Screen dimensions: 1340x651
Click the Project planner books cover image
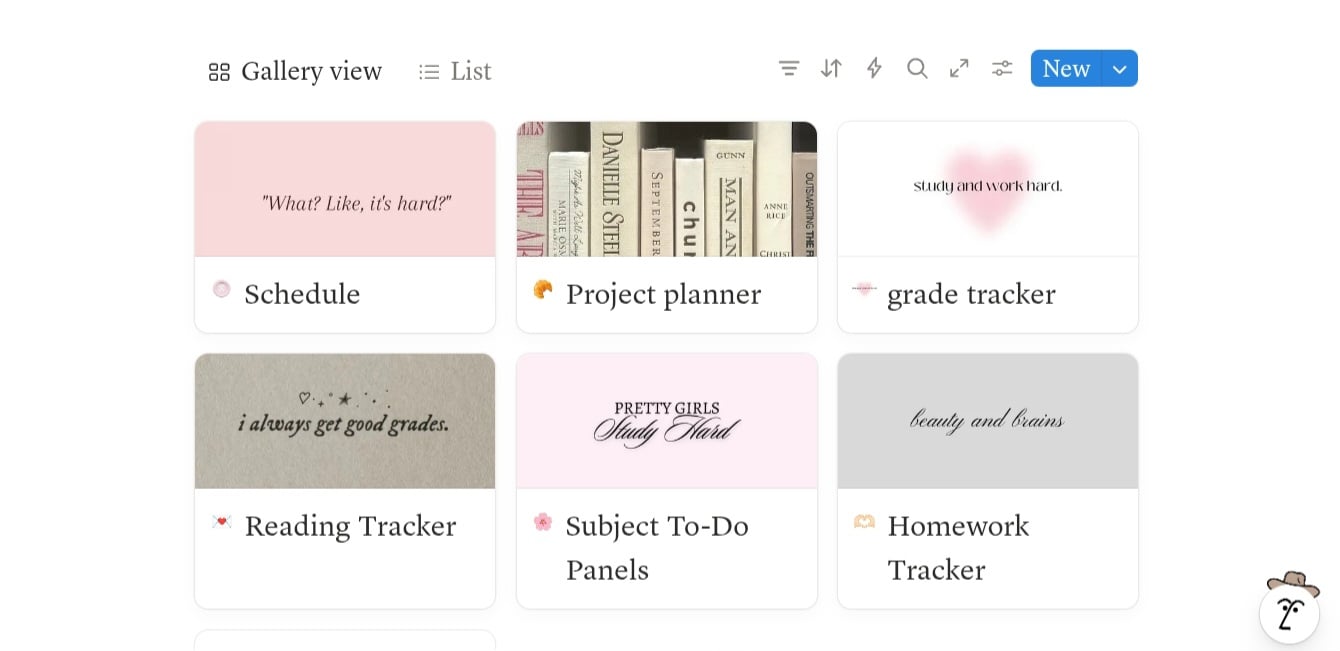coord(667,189)
